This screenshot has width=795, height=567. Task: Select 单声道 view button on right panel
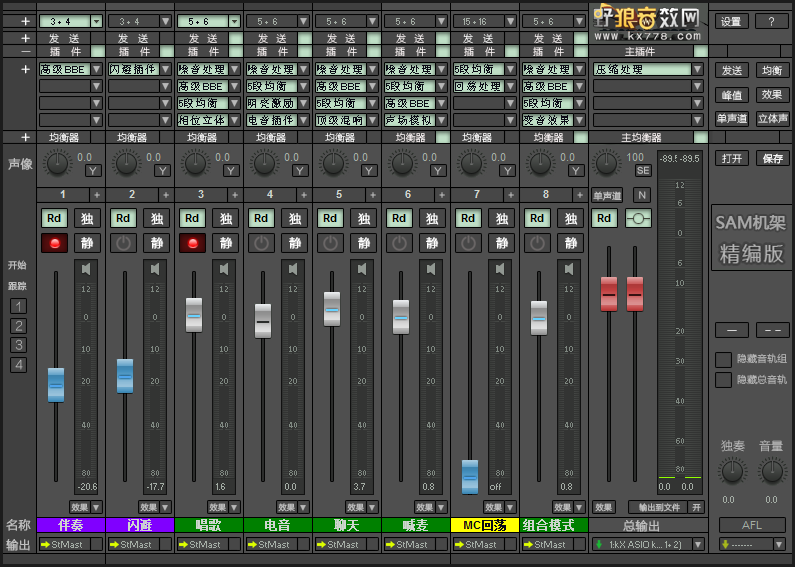732,119
